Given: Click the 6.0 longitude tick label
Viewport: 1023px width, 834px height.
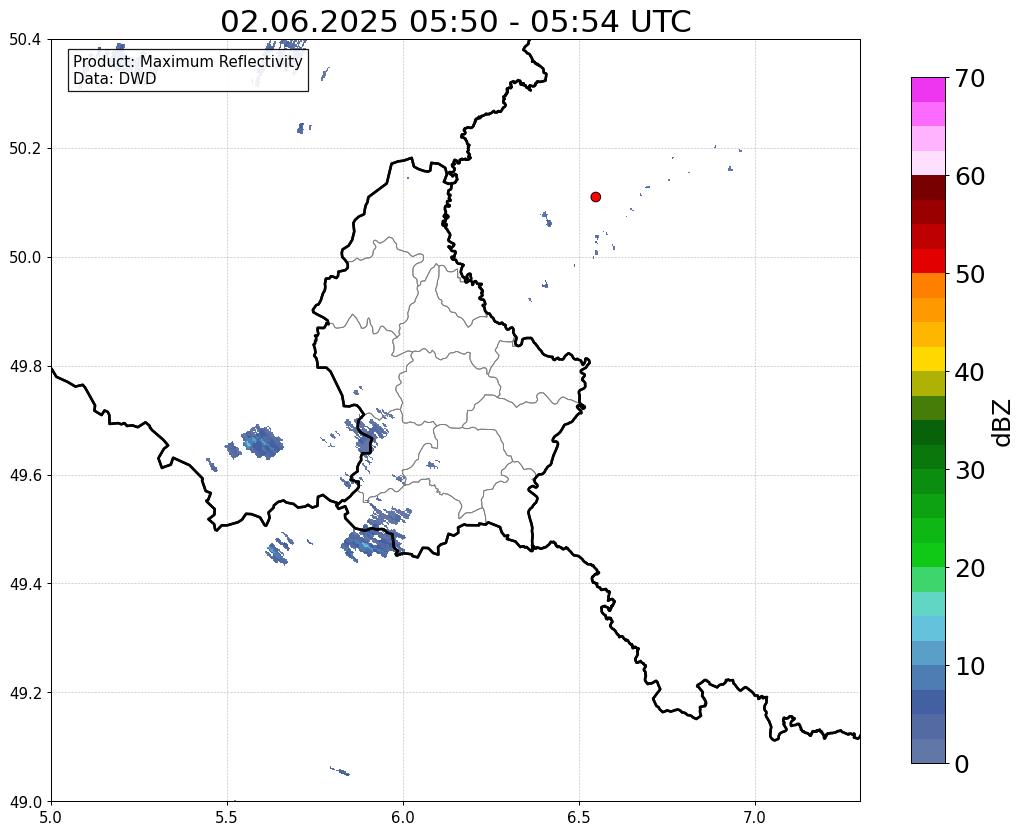Looking at the screenshot, I should click(403, 818).
